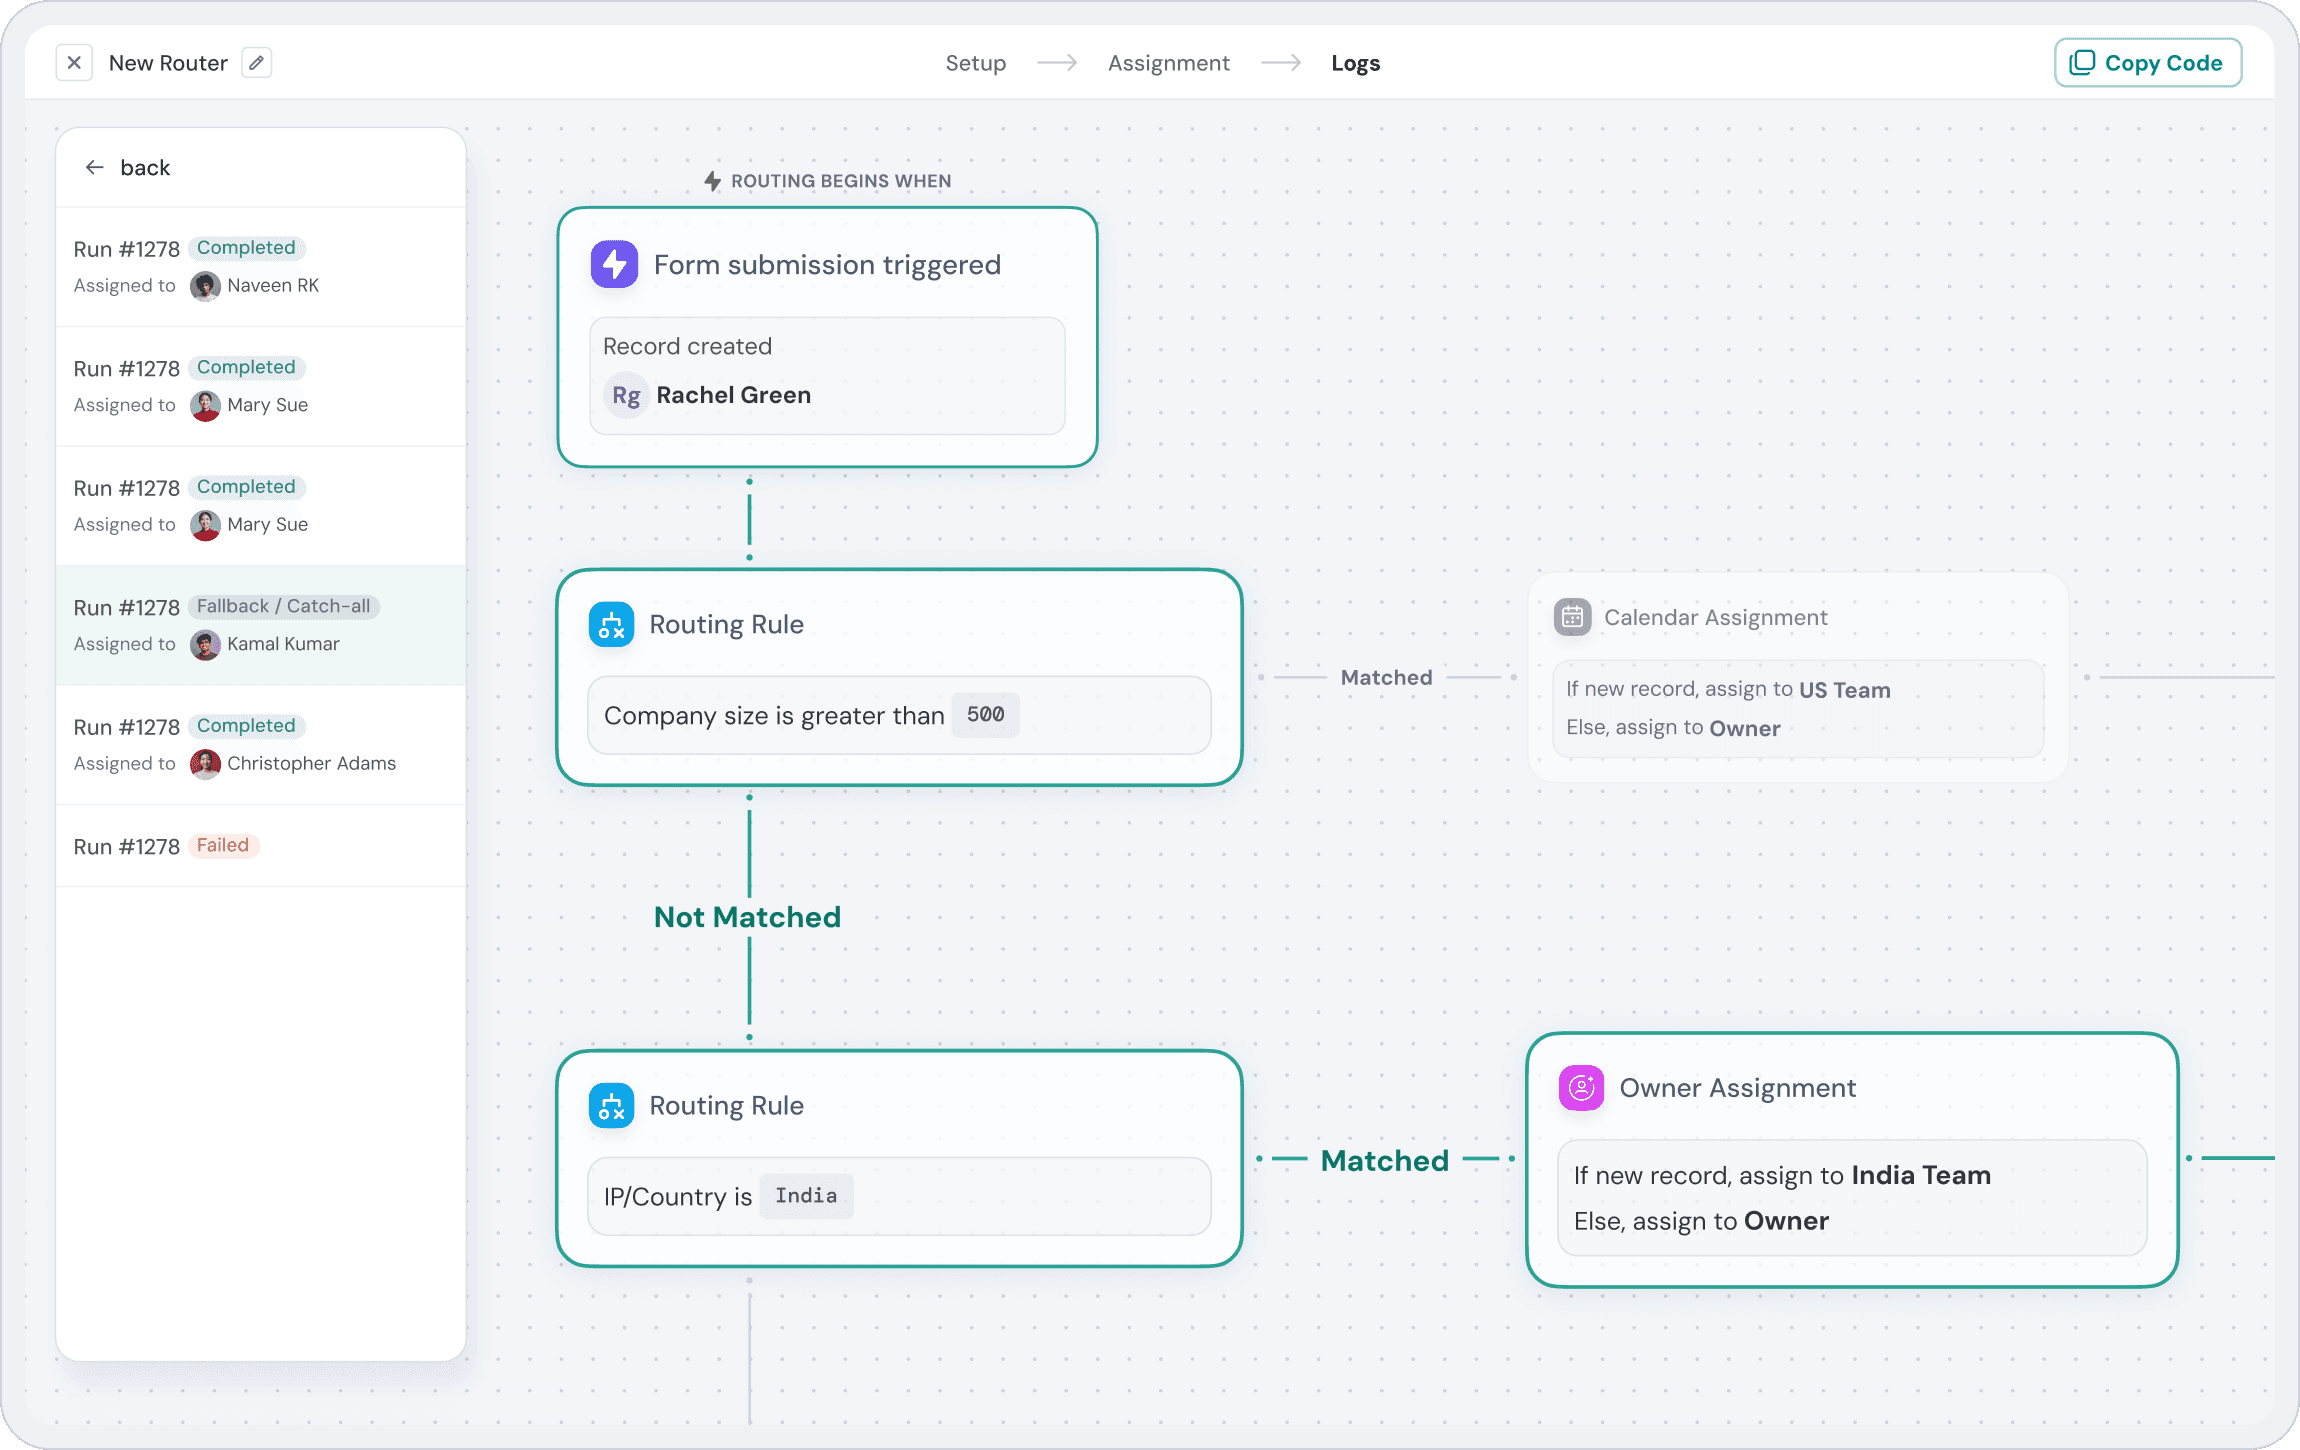Select the run assigned to Christopher Adams
The width and height of the screenshot is (2300, 1450).
(x=260, y=745)
